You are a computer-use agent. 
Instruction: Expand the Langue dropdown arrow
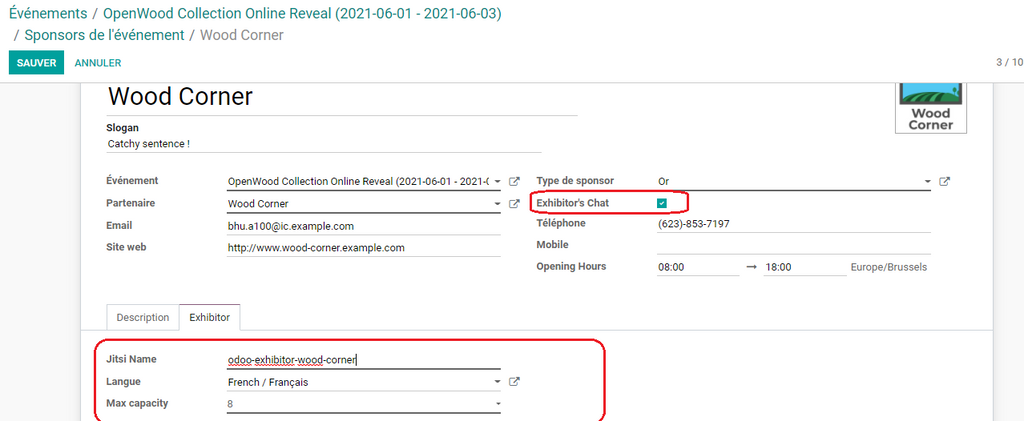pos(497,382)
